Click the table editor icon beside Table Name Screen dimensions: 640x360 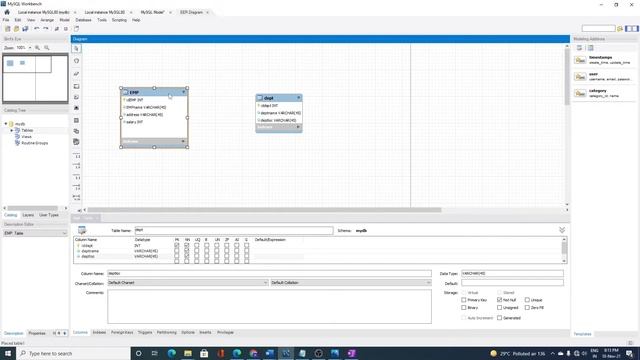[x=82, y=230]
